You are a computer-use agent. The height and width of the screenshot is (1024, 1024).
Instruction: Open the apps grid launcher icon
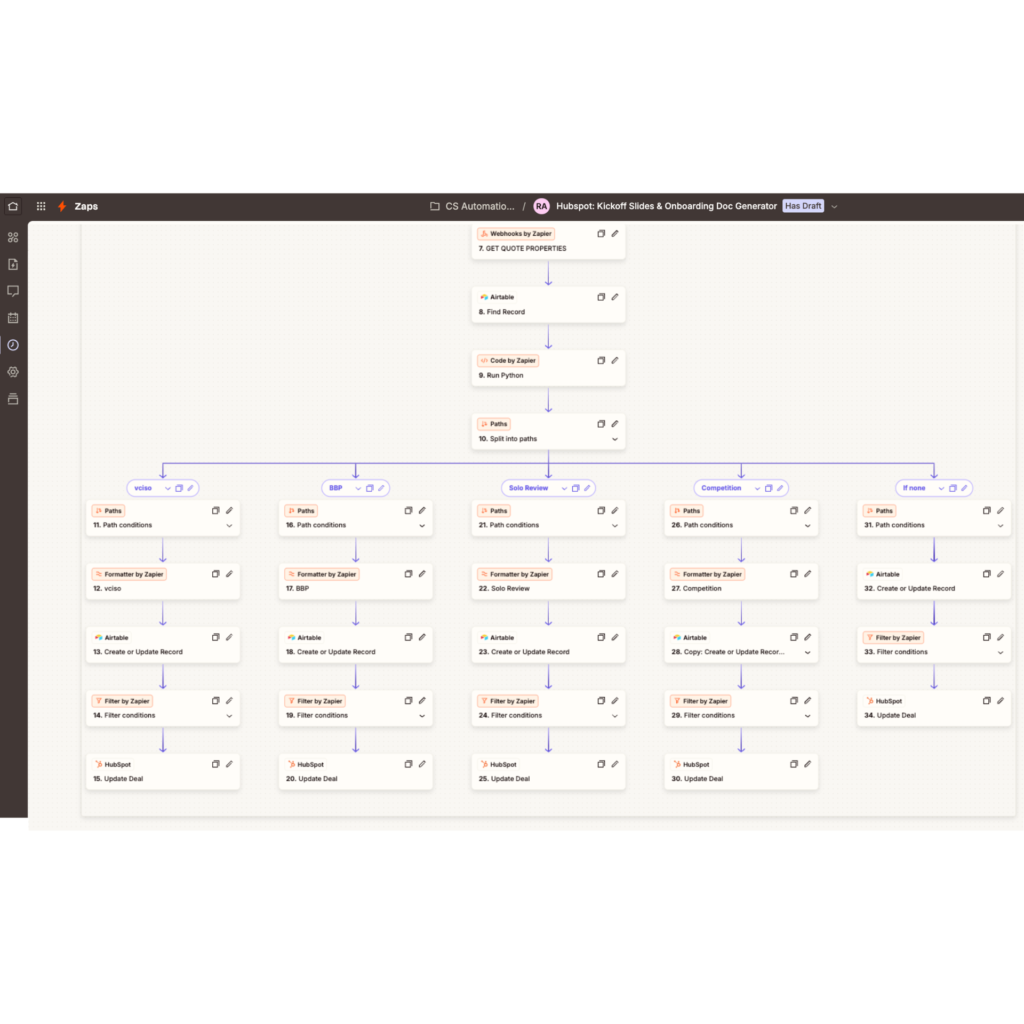(x=41, y=206)
